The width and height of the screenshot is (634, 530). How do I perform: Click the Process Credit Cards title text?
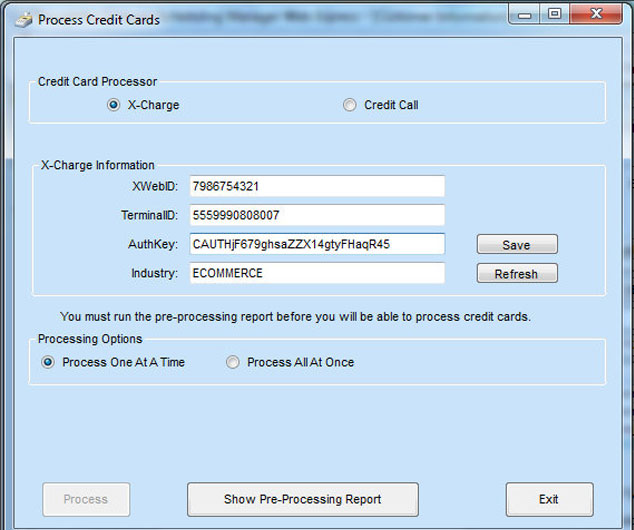(x=99, y=20)
